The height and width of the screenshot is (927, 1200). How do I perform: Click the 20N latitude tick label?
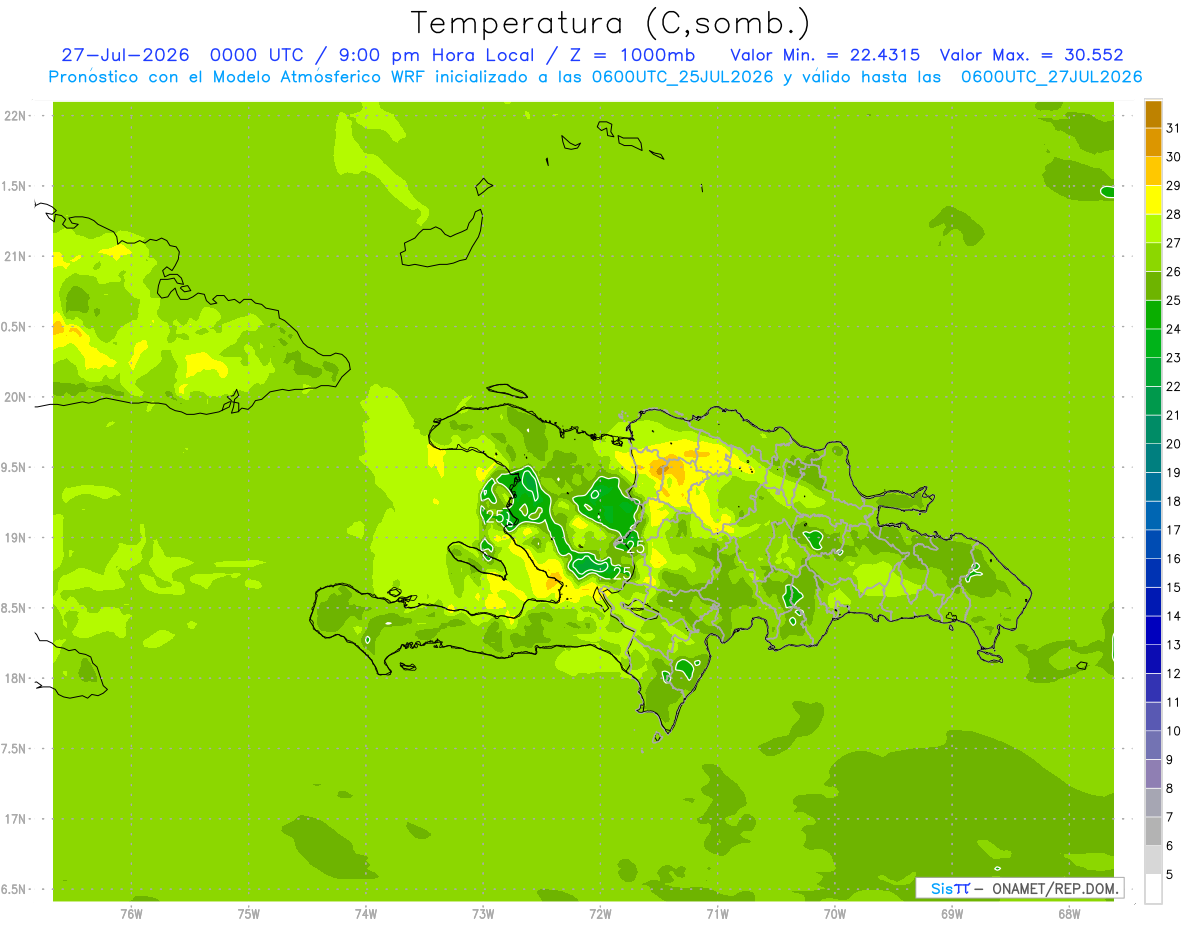coord(16,397)
